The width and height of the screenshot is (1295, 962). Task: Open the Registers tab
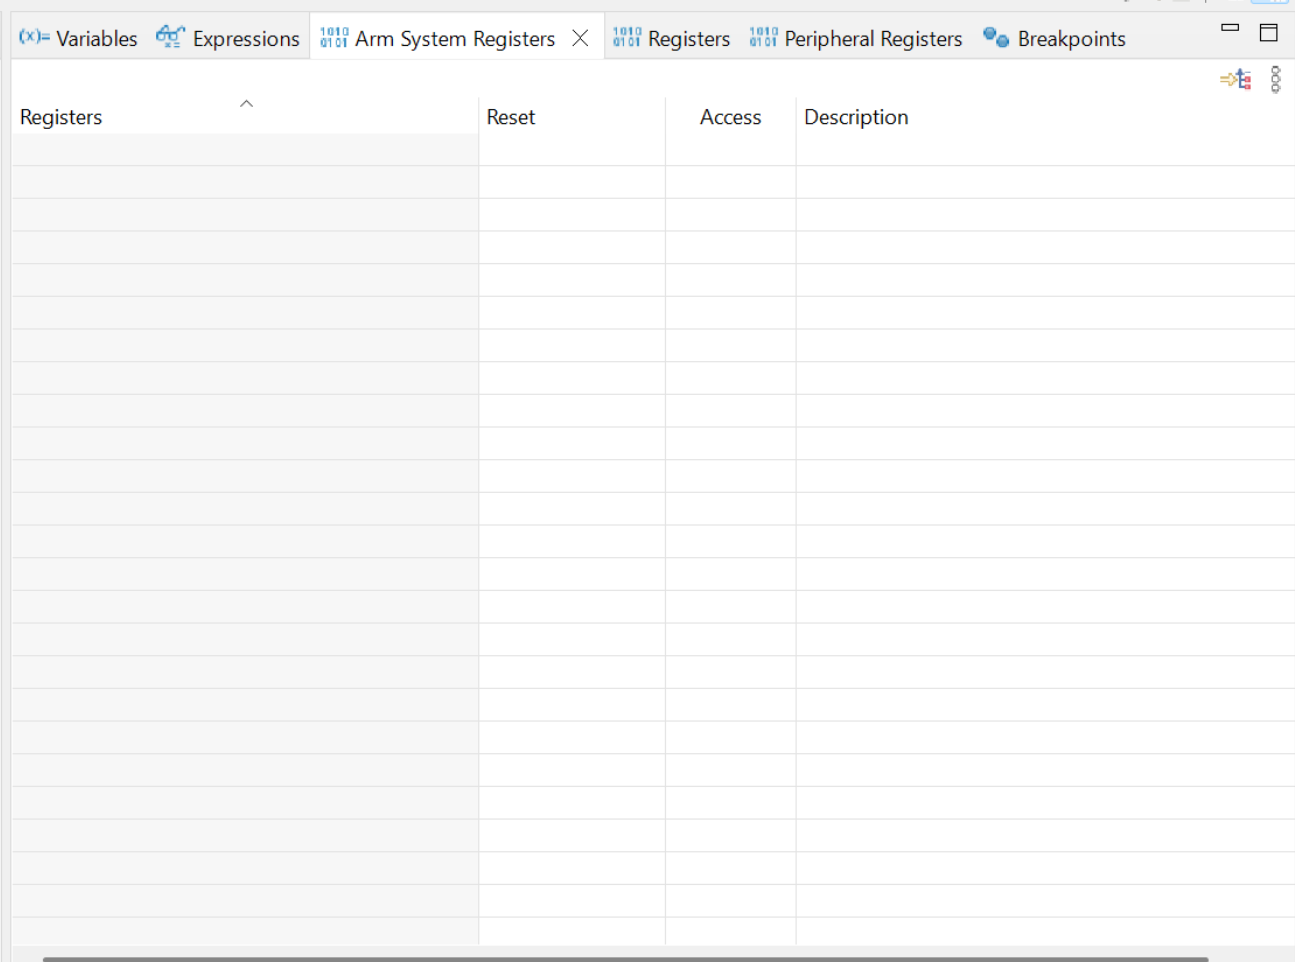[x=671, y=38]
